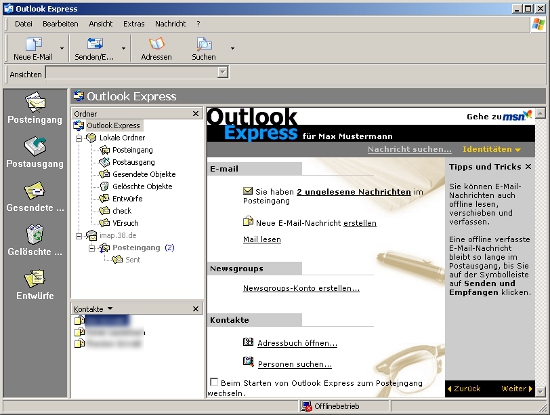
Task: Click Nachricht suchen link
Action: click(x=409, y=149)
